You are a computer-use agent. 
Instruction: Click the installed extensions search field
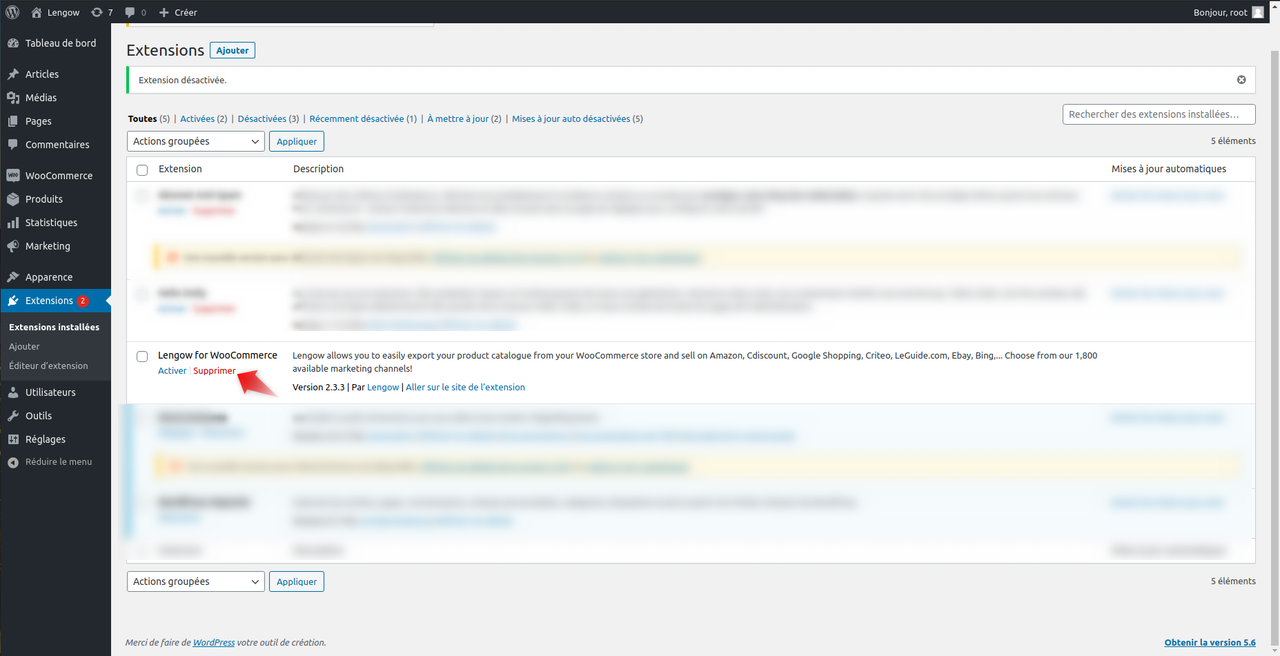point(1158,115)
